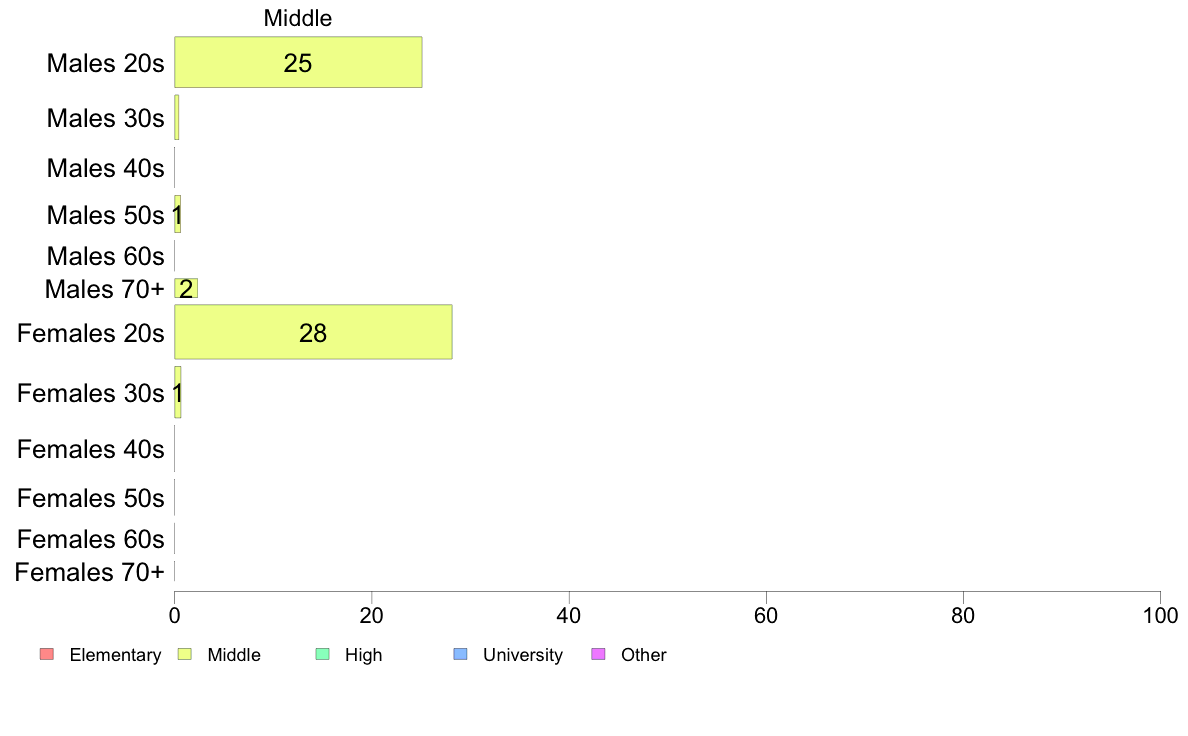Screen dimensions: 1188x736
Task: Click the High legend label
Action: coord(363,655)
